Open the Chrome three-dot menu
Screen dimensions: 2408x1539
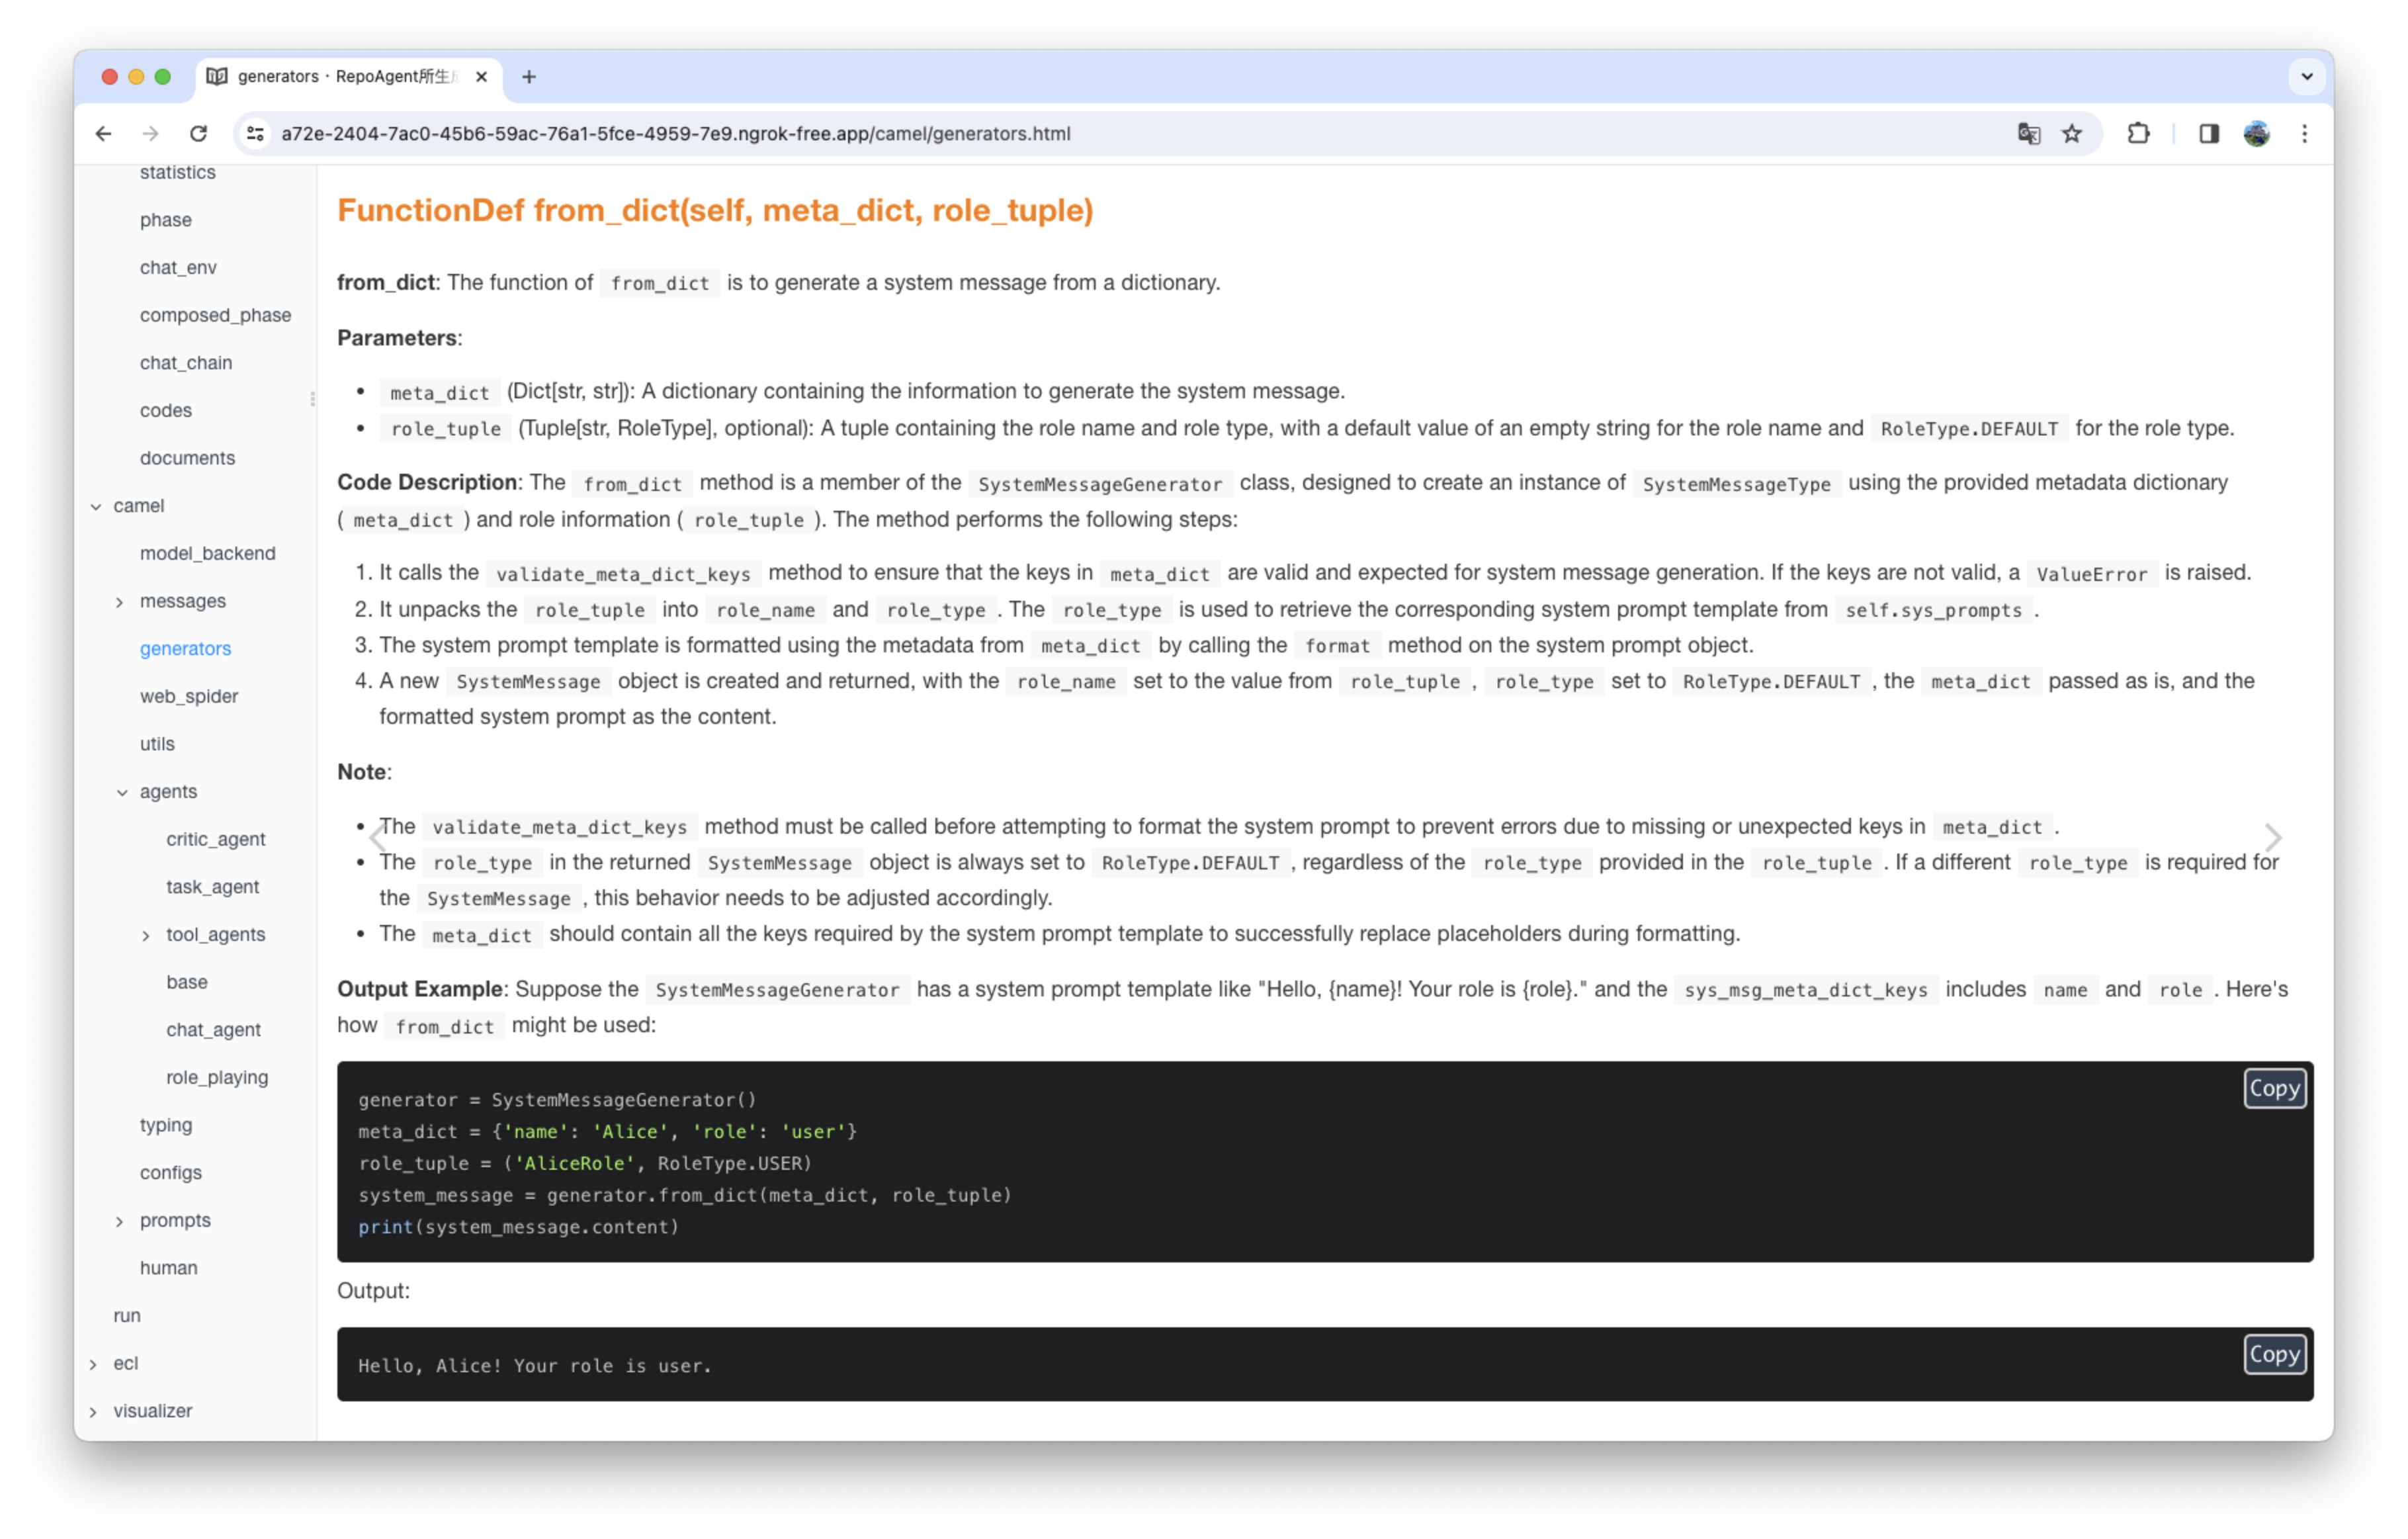point(2304,134)
